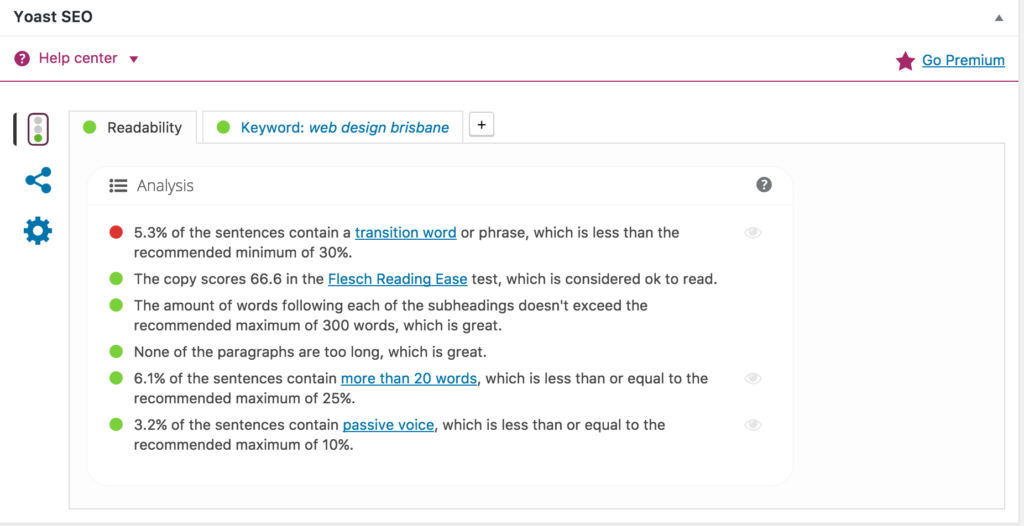Click green dot on the Keyword tab
This screenshot has height=526, width=1024.
click(x=223, y=127)
